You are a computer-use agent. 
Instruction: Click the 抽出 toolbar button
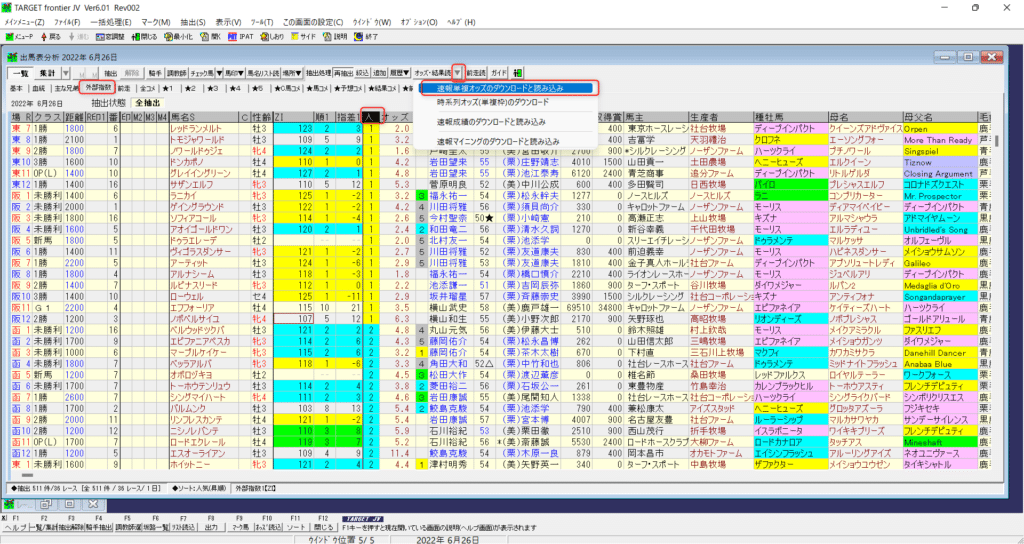coord(110,72)
